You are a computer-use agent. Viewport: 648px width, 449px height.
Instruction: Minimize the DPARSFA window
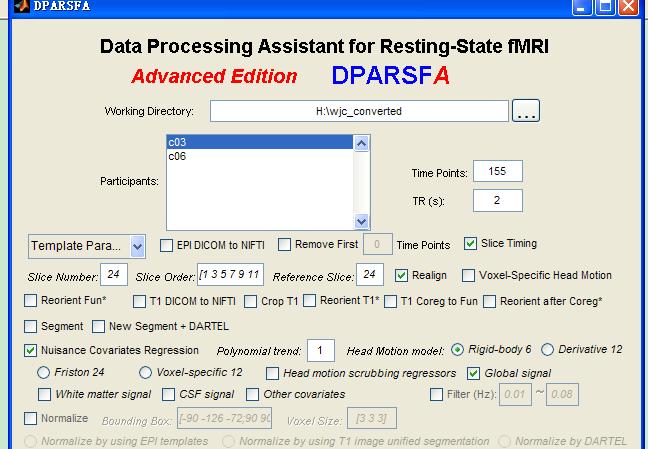pyautogui.click(x=582, y=7)
